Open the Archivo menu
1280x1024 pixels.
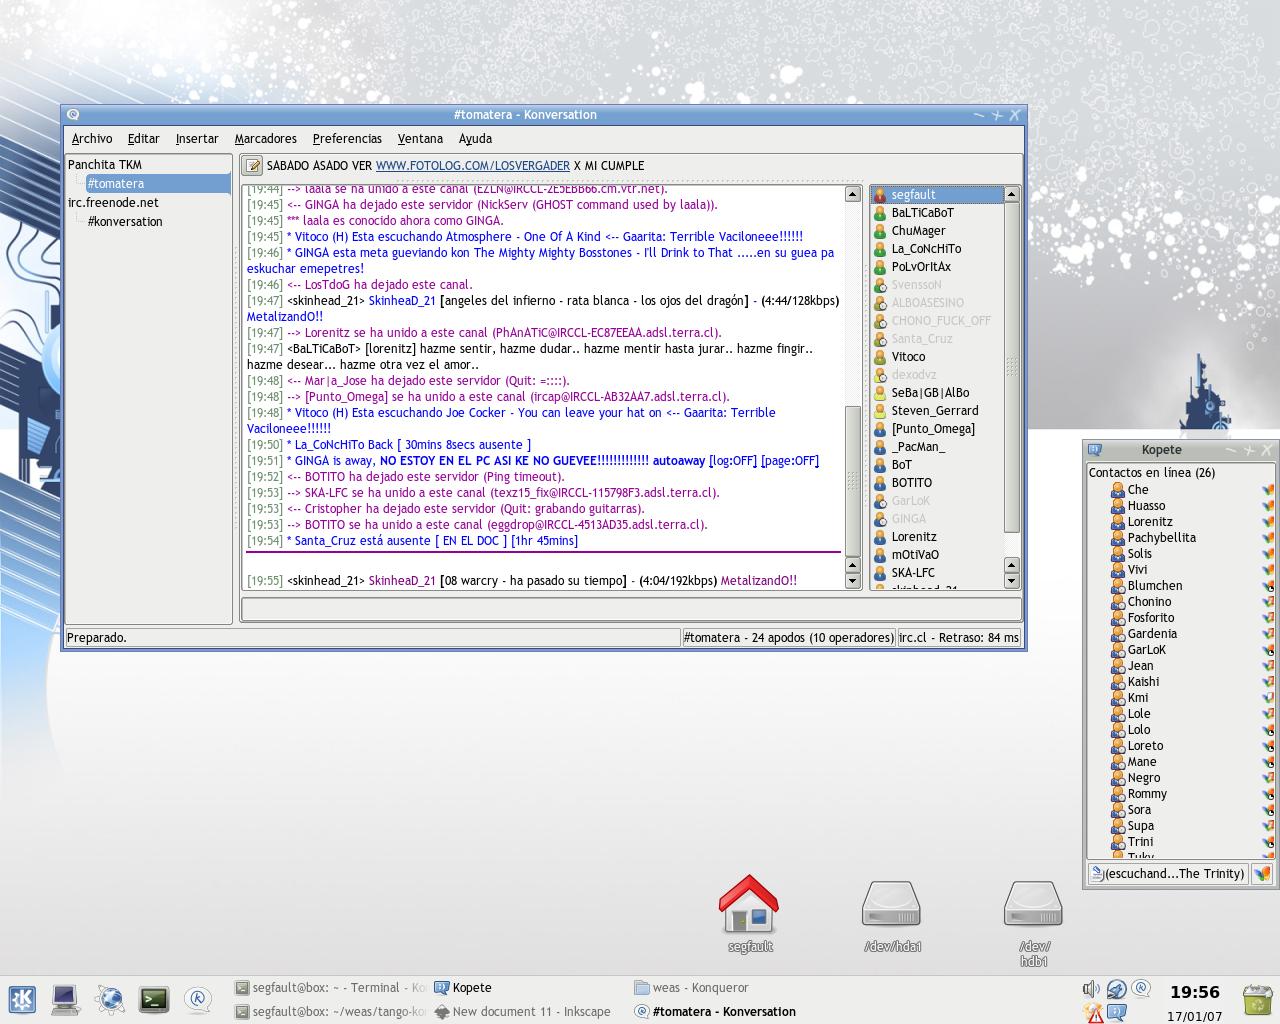92,139
